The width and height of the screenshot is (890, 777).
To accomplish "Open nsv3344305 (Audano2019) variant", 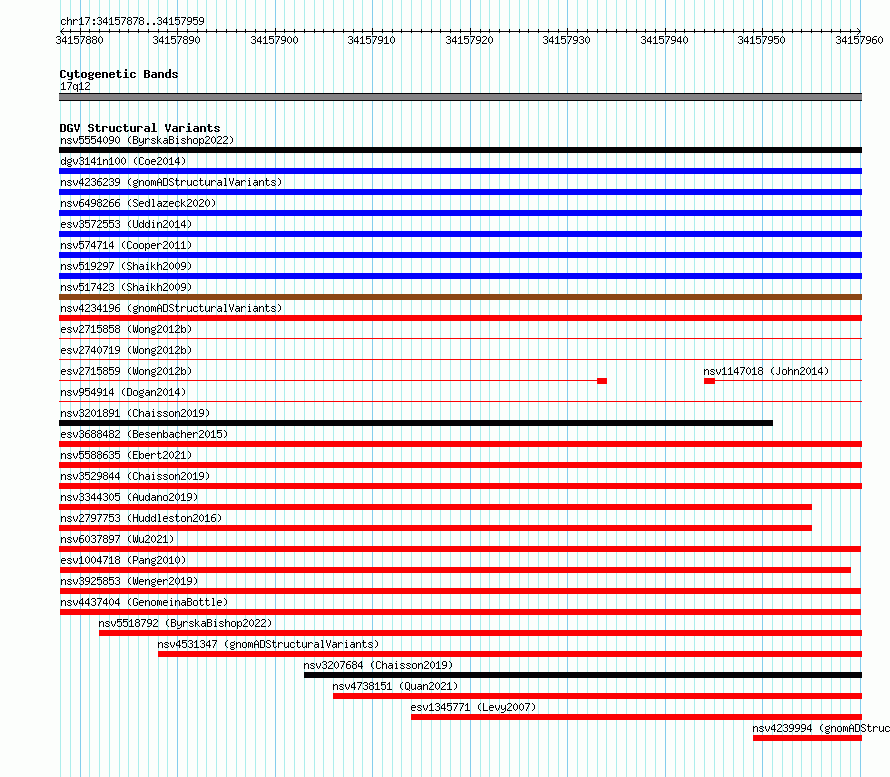I will pos(129,497).
